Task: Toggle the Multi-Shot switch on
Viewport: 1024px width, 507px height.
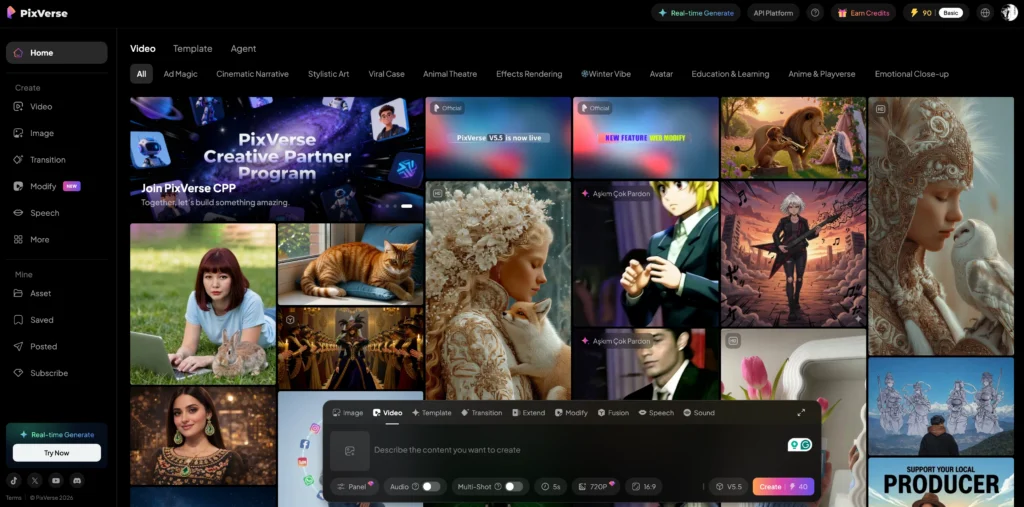Action: click(514, 487)
